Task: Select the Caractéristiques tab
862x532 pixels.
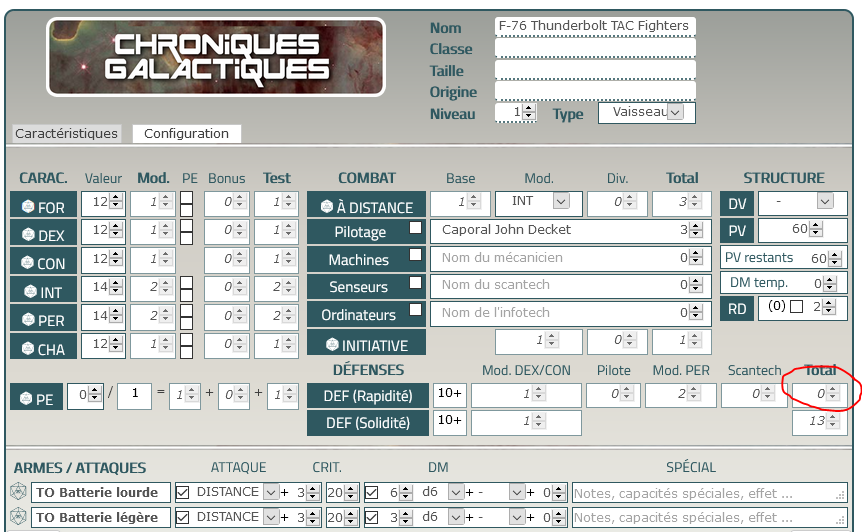Action: pyautogui.click(x=66, y=133)
